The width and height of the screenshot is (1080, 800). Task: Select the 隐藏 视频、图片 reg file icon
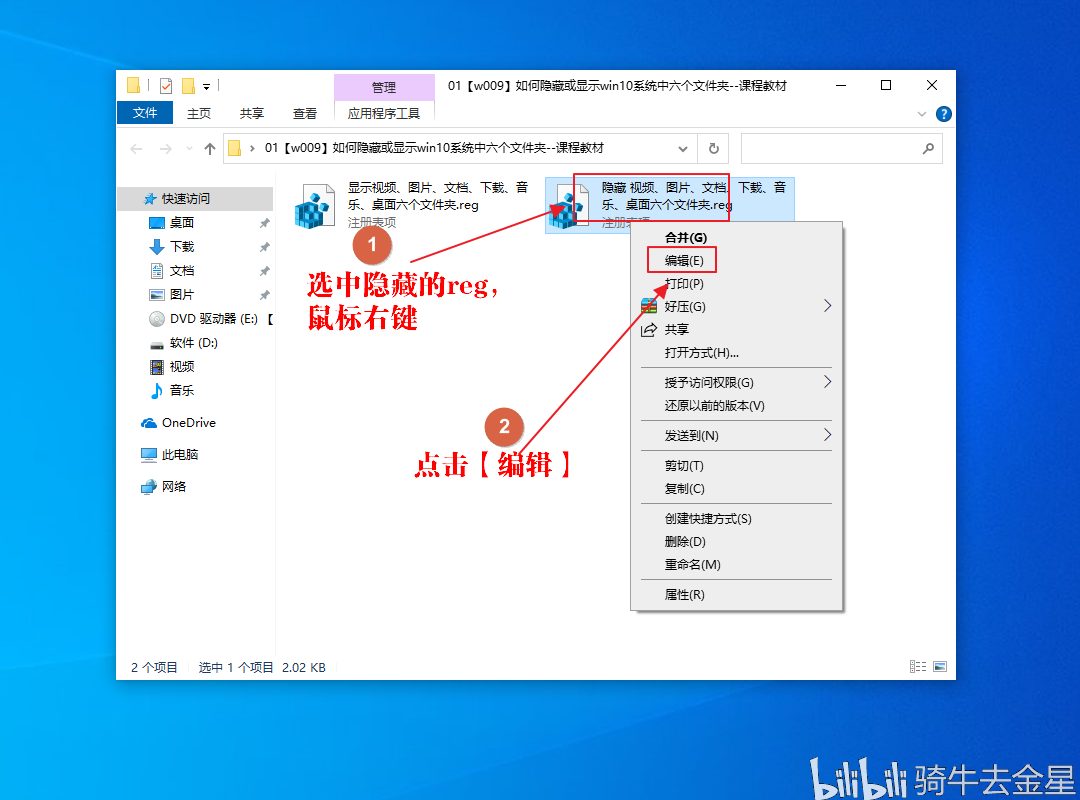point(569,206)
